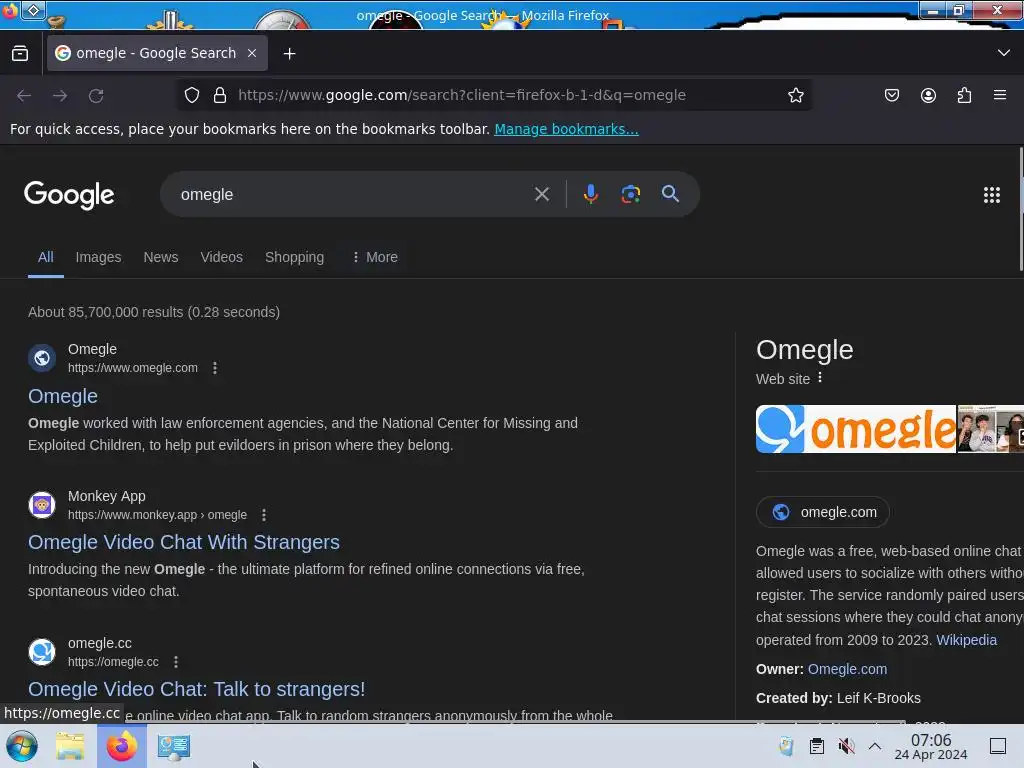Switch to the Videos tab
The image size is (1024, 768).
pos(221,257)
